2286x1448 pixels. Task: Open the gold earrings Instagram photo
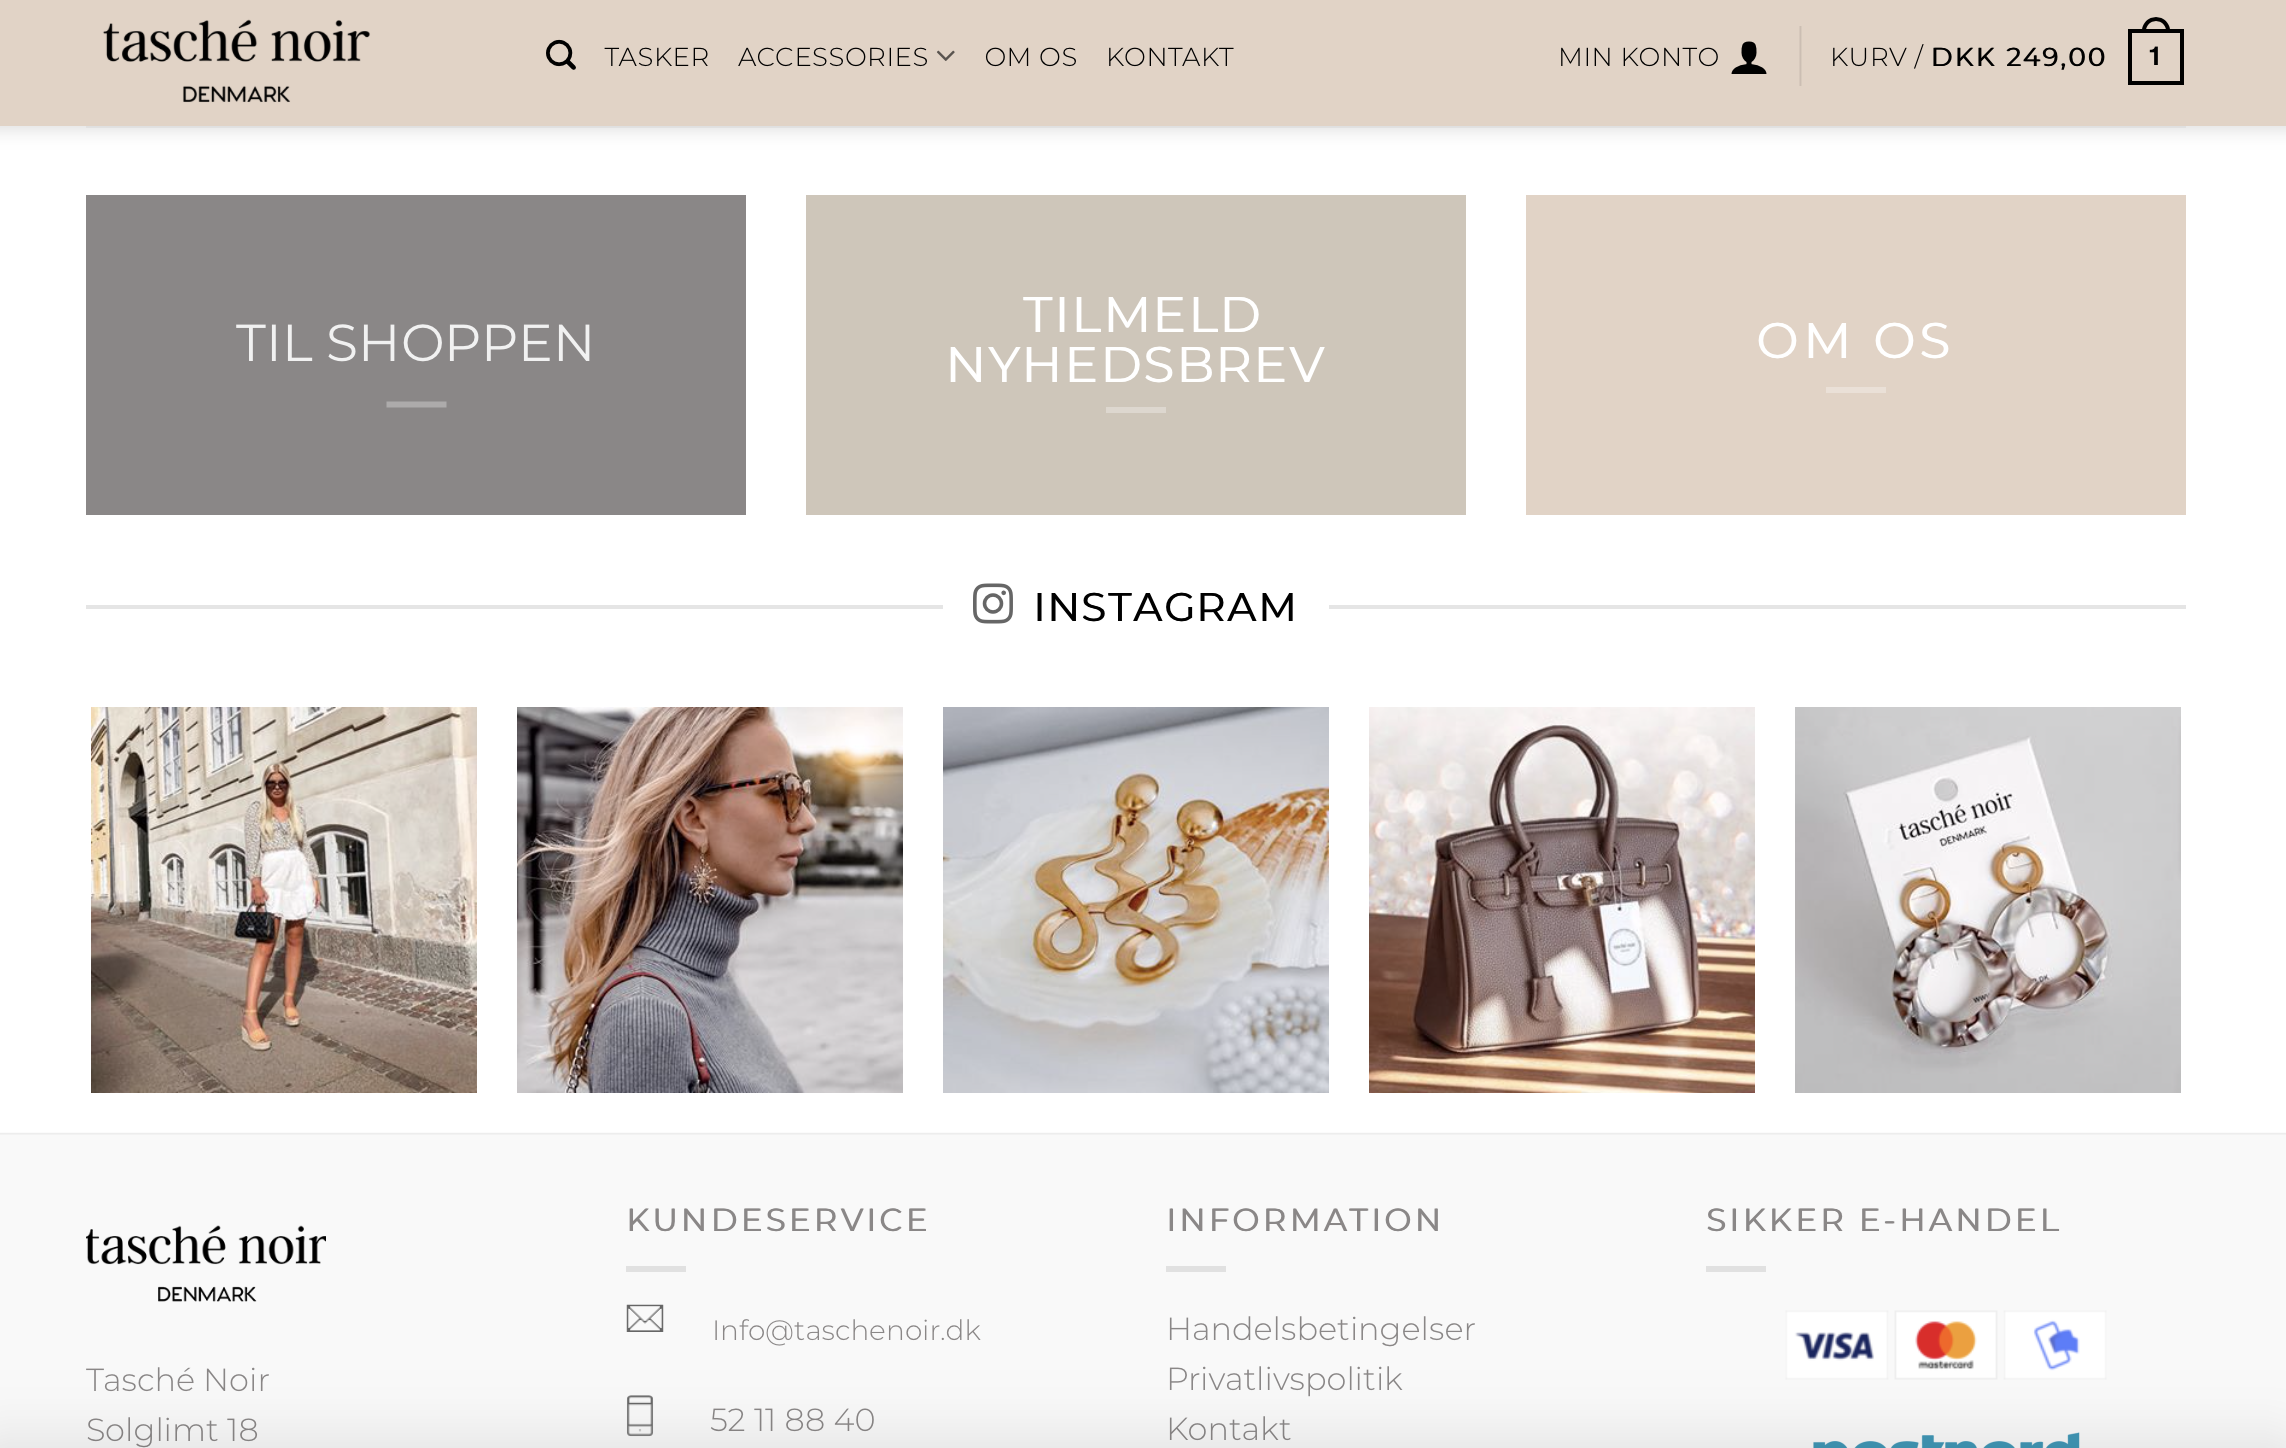(1136, 900)
